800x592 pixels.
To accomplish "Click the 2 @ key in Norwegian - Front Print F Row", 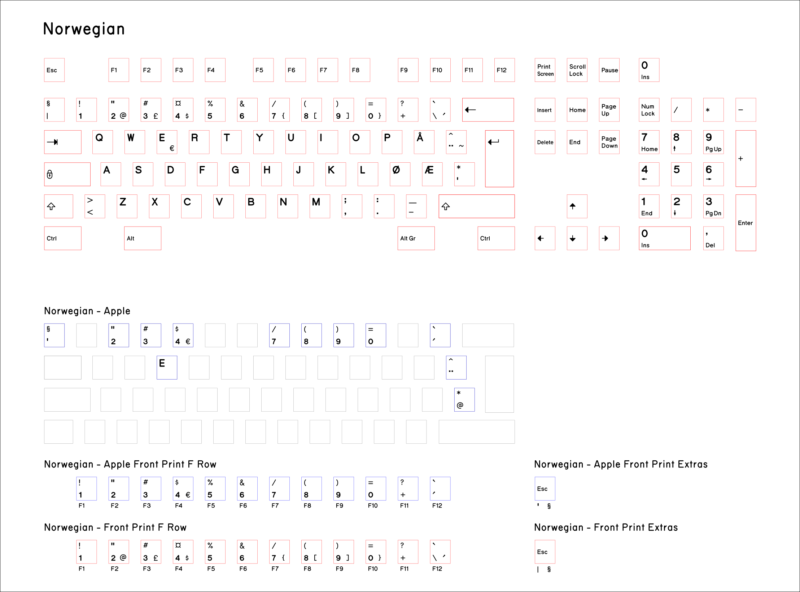I will 119,552.
